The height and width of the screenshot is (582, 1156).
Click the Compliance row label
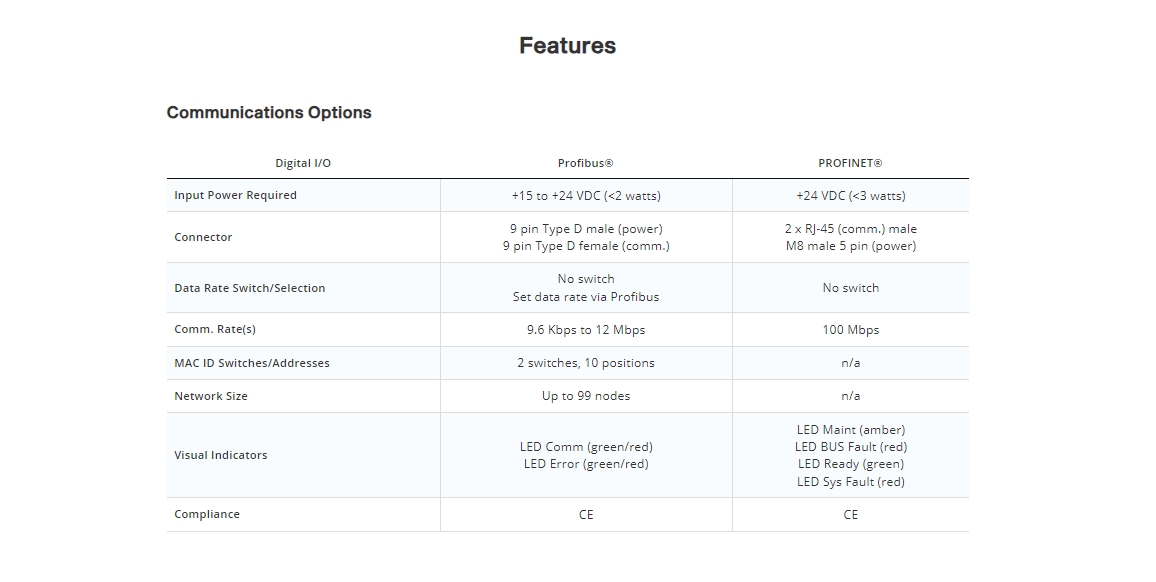(207, 514)
